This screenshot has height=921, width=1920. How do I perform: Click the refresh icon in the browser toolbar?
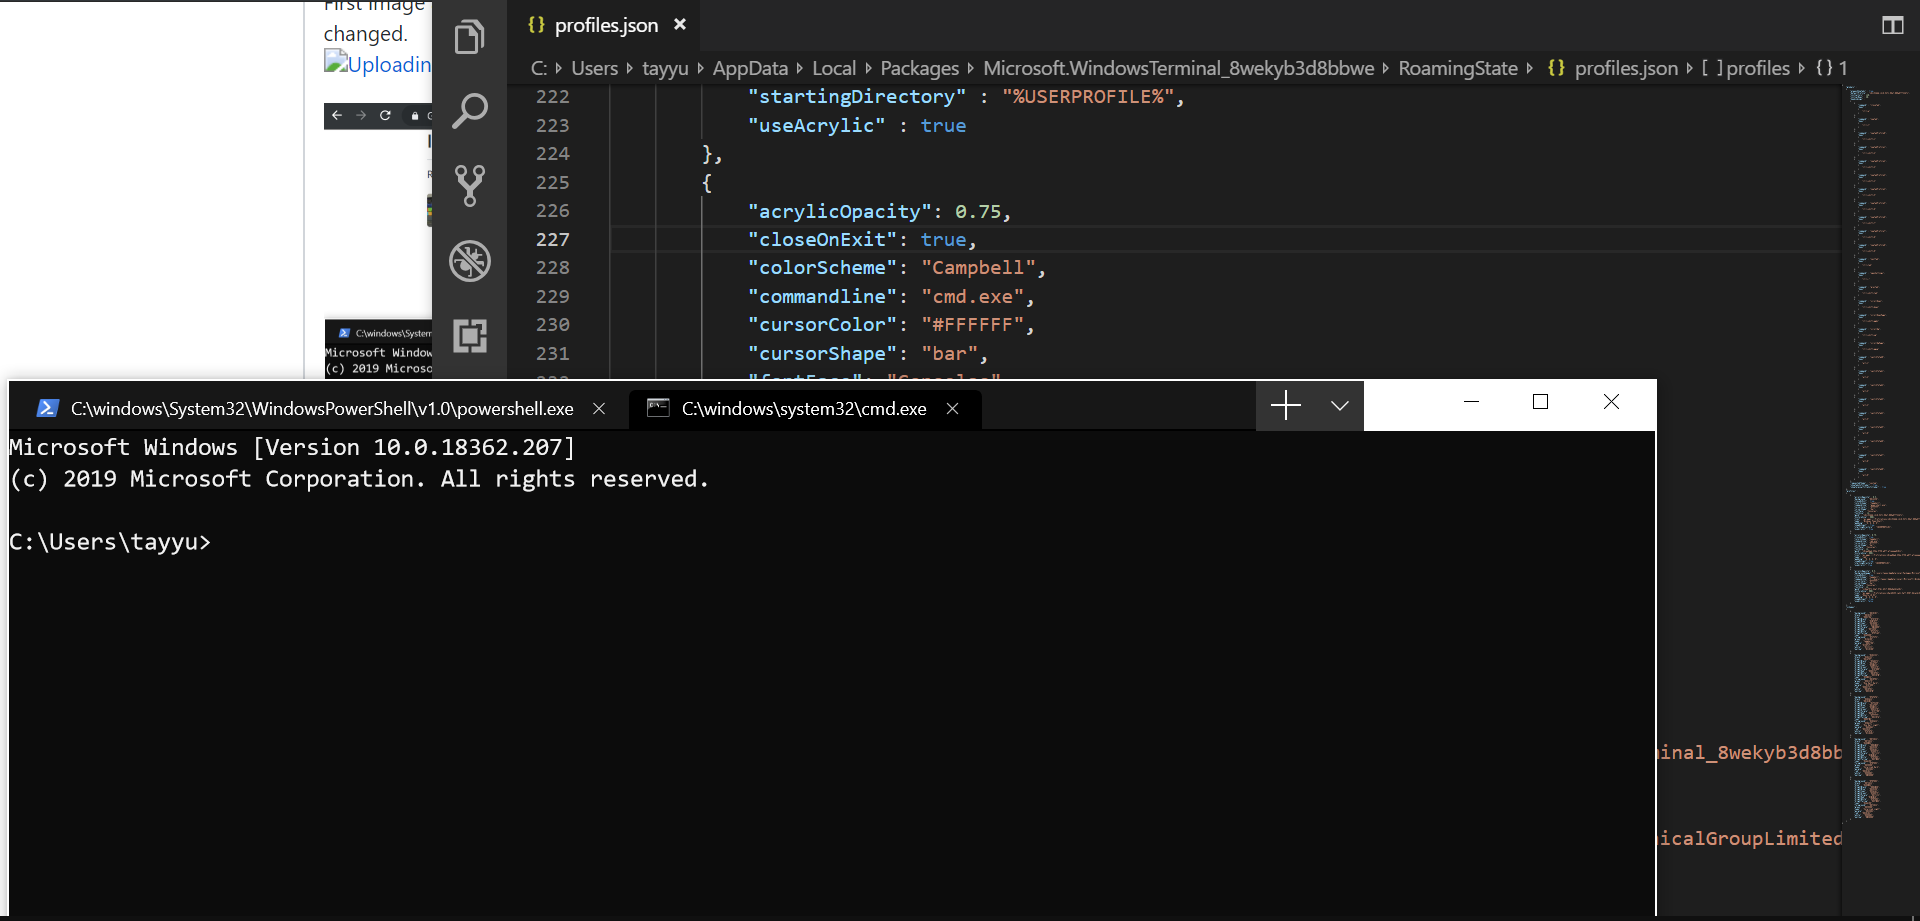387,115
